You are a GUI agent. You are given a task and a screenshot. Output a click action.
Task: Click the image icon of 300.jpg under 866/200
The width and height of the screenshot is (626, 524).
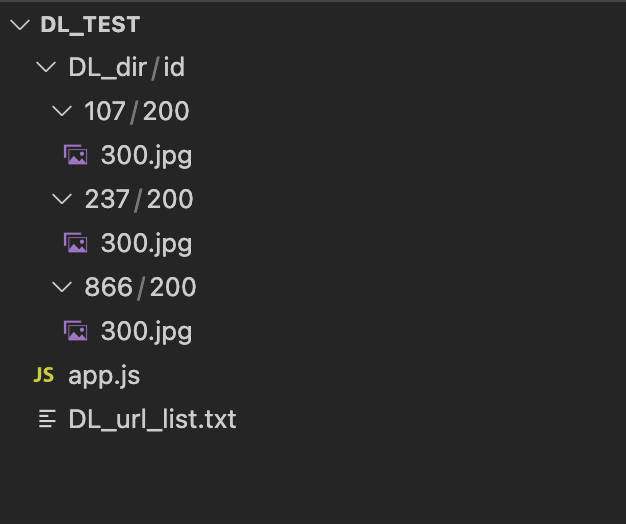click(x=75, y=331)
